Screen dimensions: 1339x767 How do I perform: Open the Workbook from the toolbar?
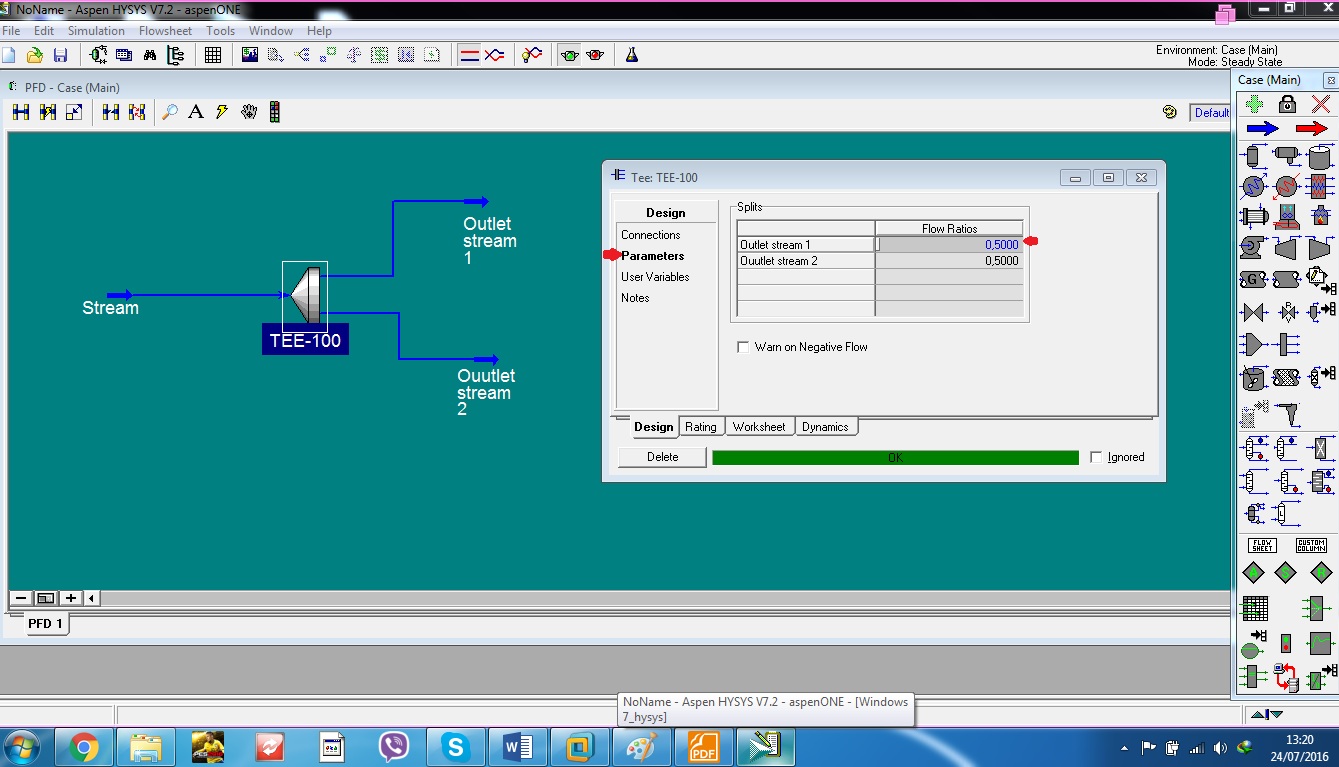click(x=213, y=54)
